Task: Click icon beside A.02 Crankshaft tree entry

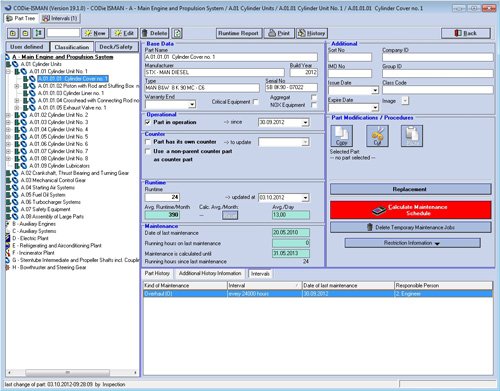Action: pyautogui.click(x=12, y=173)
